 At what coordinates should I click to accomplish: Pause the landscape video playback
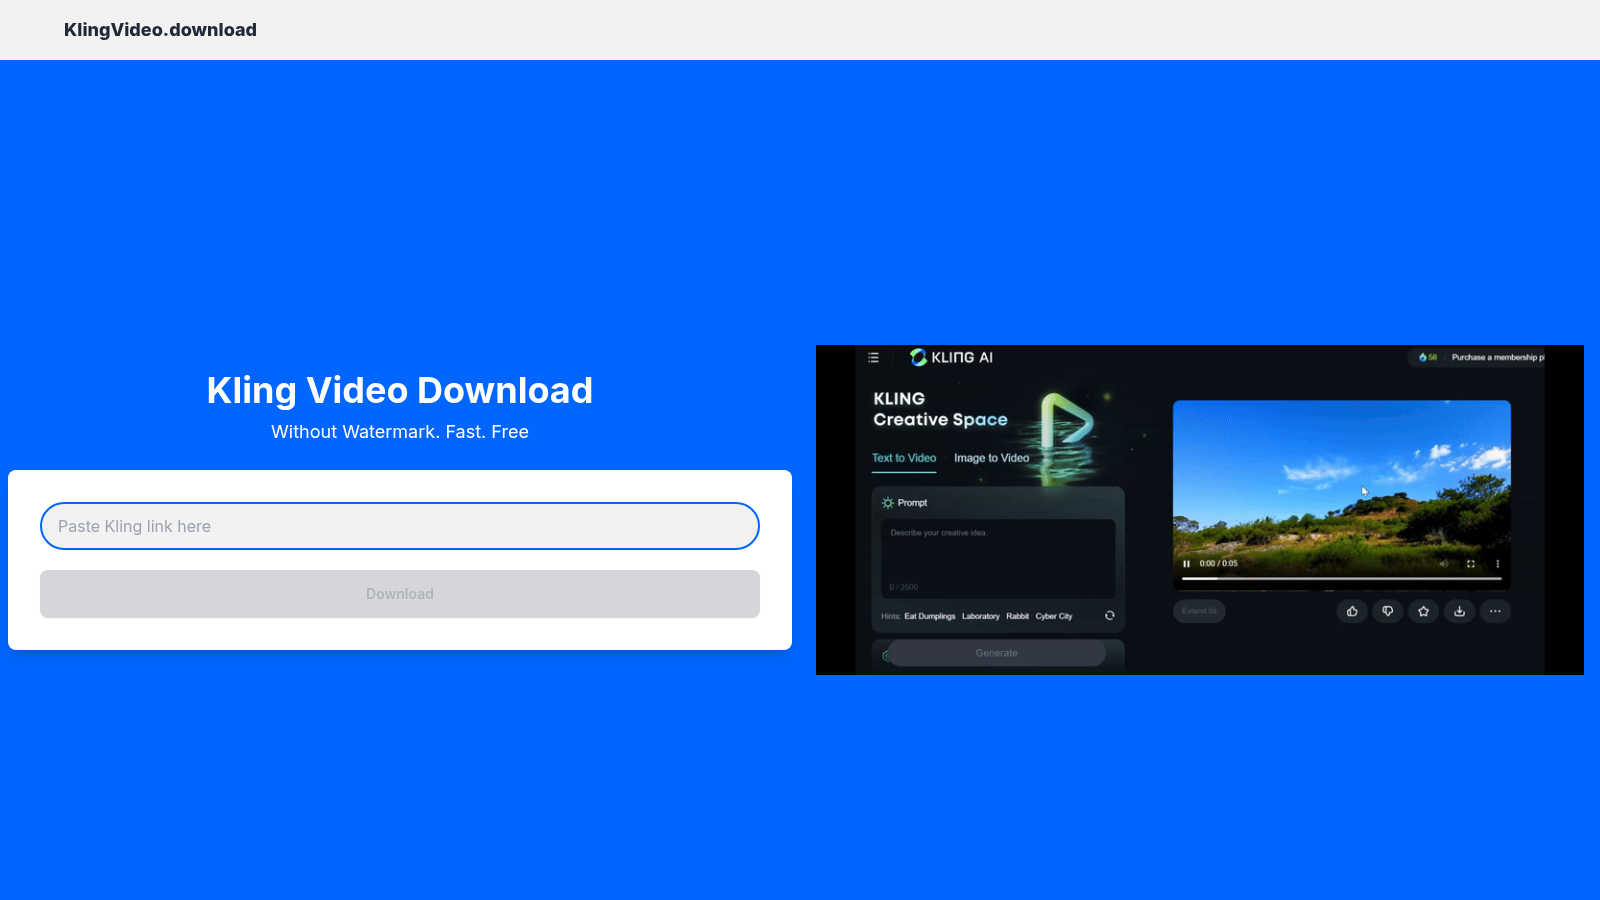tap(1186, 564)
